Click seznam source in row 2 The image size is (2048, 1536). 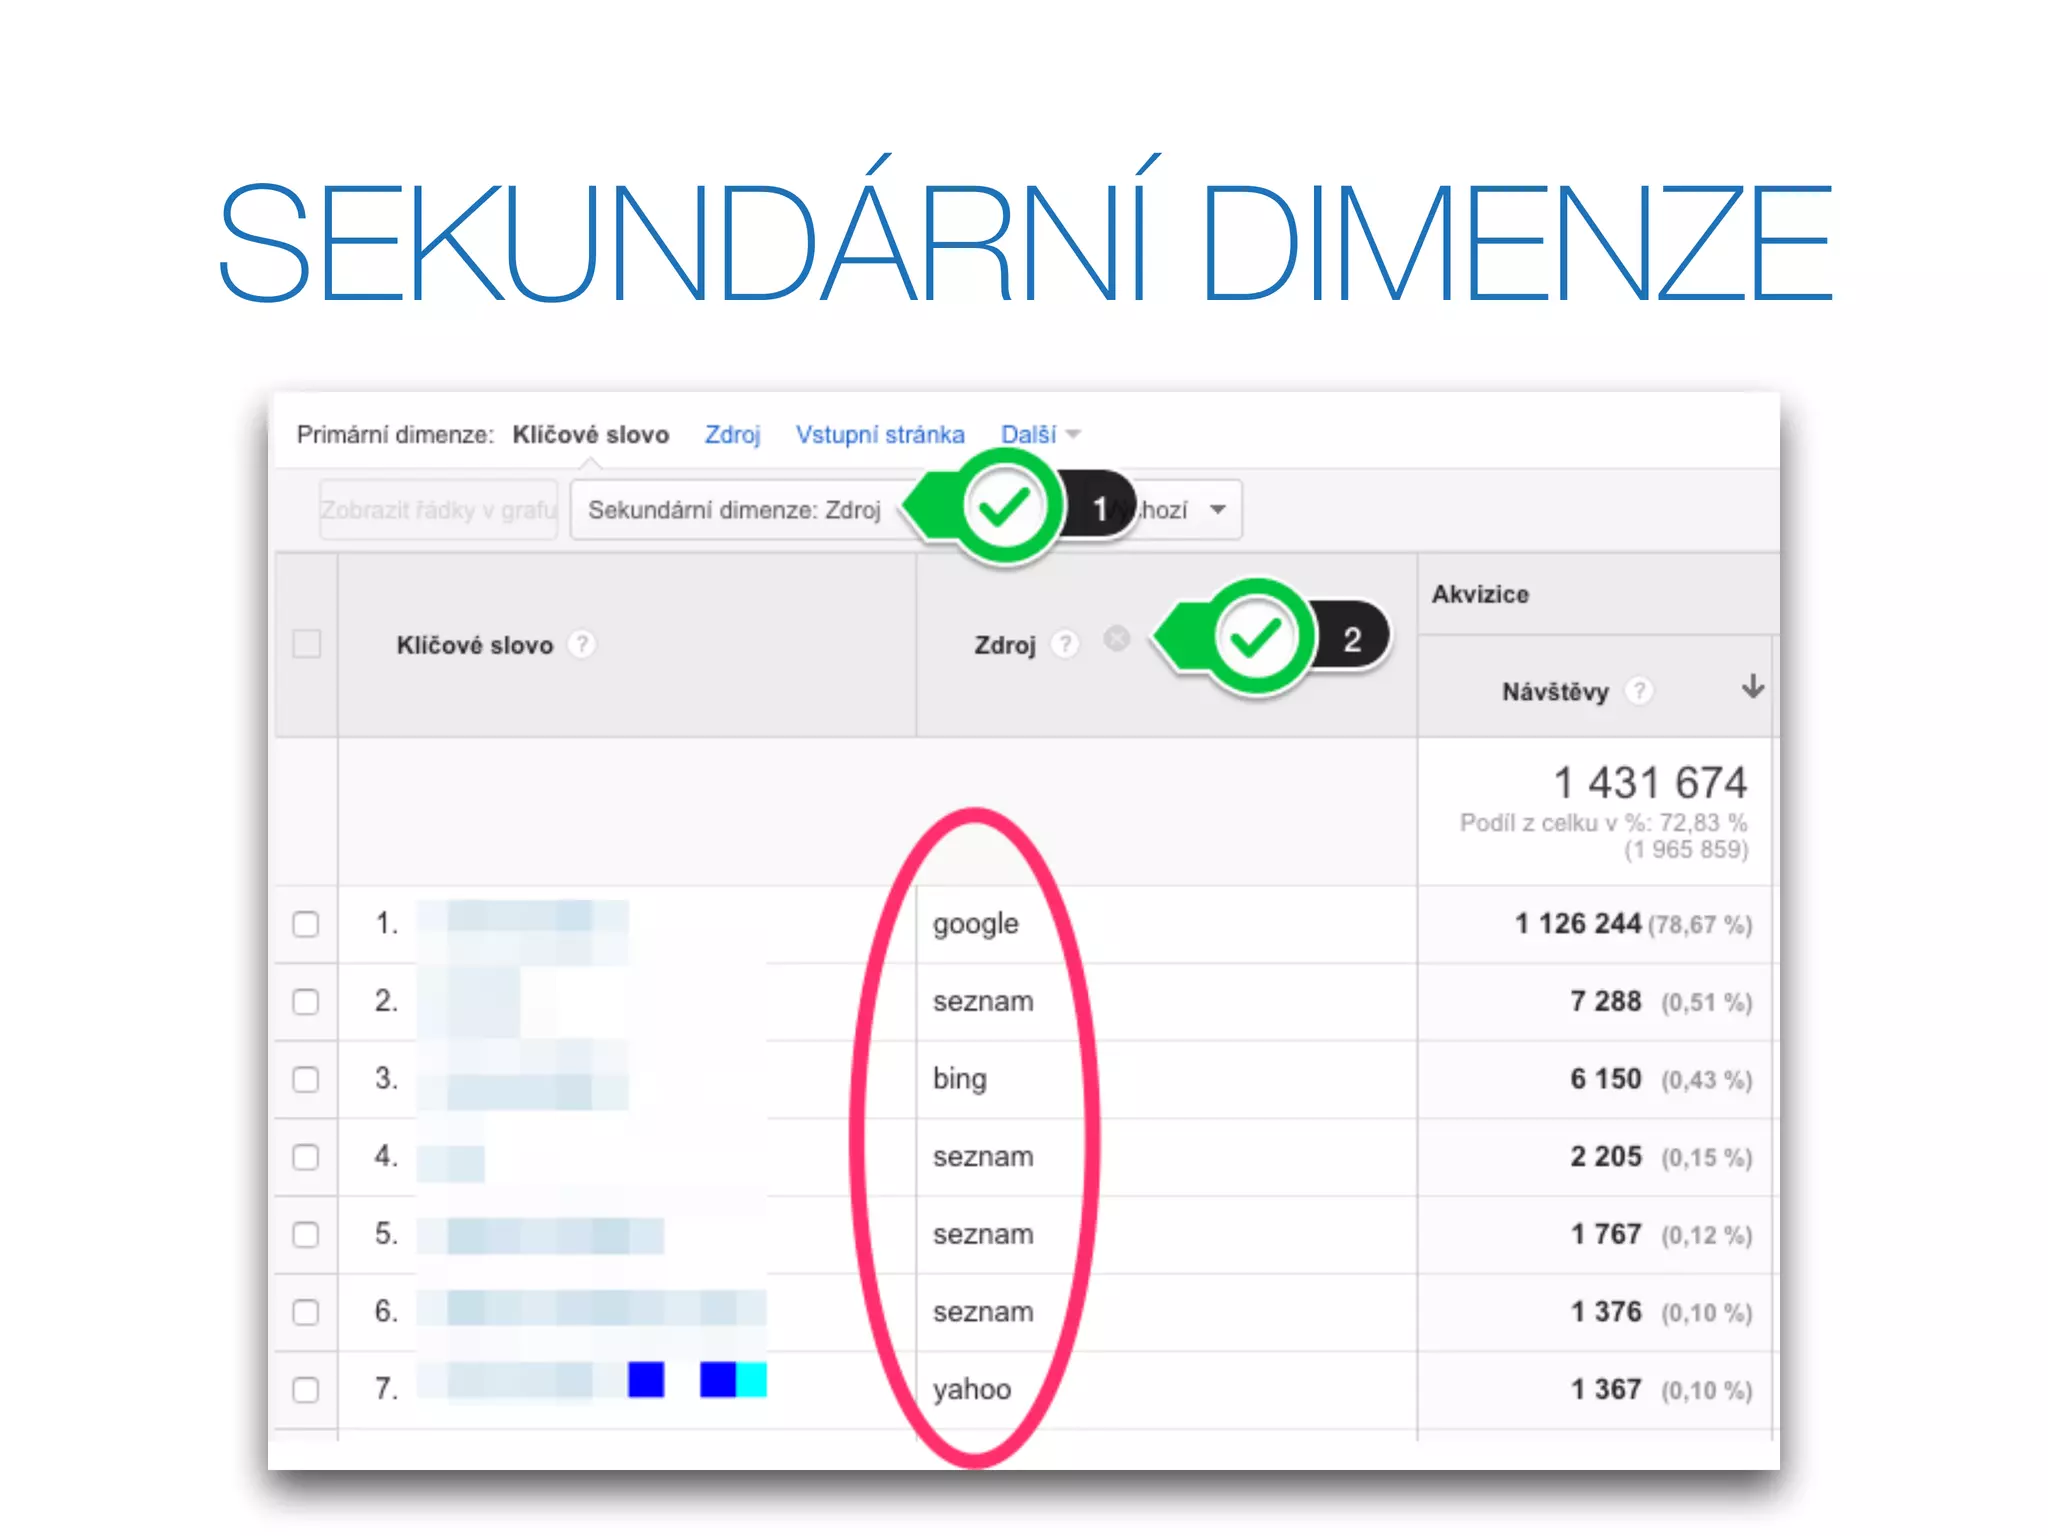[983, 1002]
